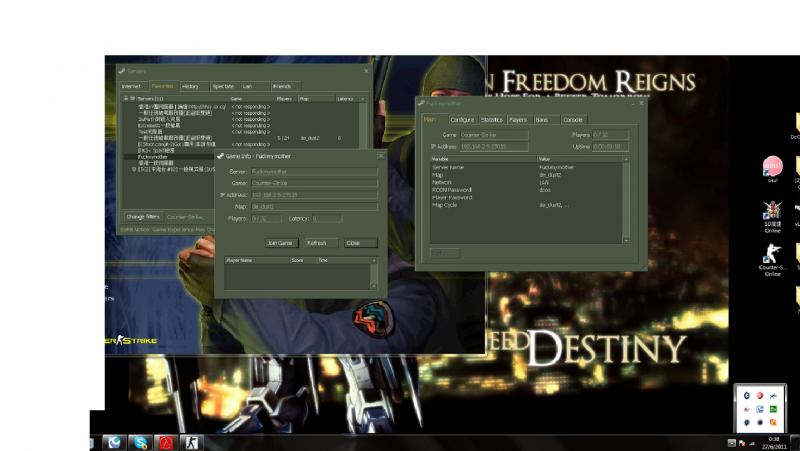Click the orange icon in tray overflow popup
Image resolution: width=800 pixels, height=451 pixels.
click(773, 422)
